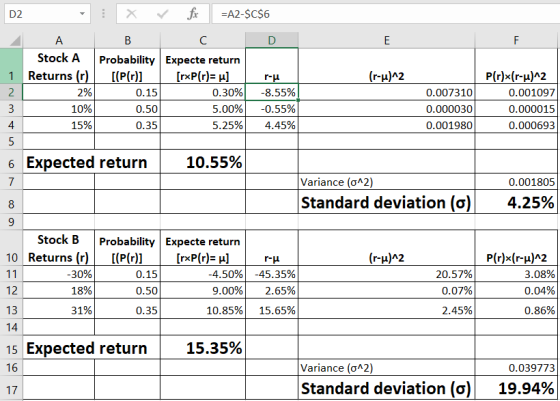560x401 pixels.
Task: Select cell showing 31% return
Action: click(59, 309)
